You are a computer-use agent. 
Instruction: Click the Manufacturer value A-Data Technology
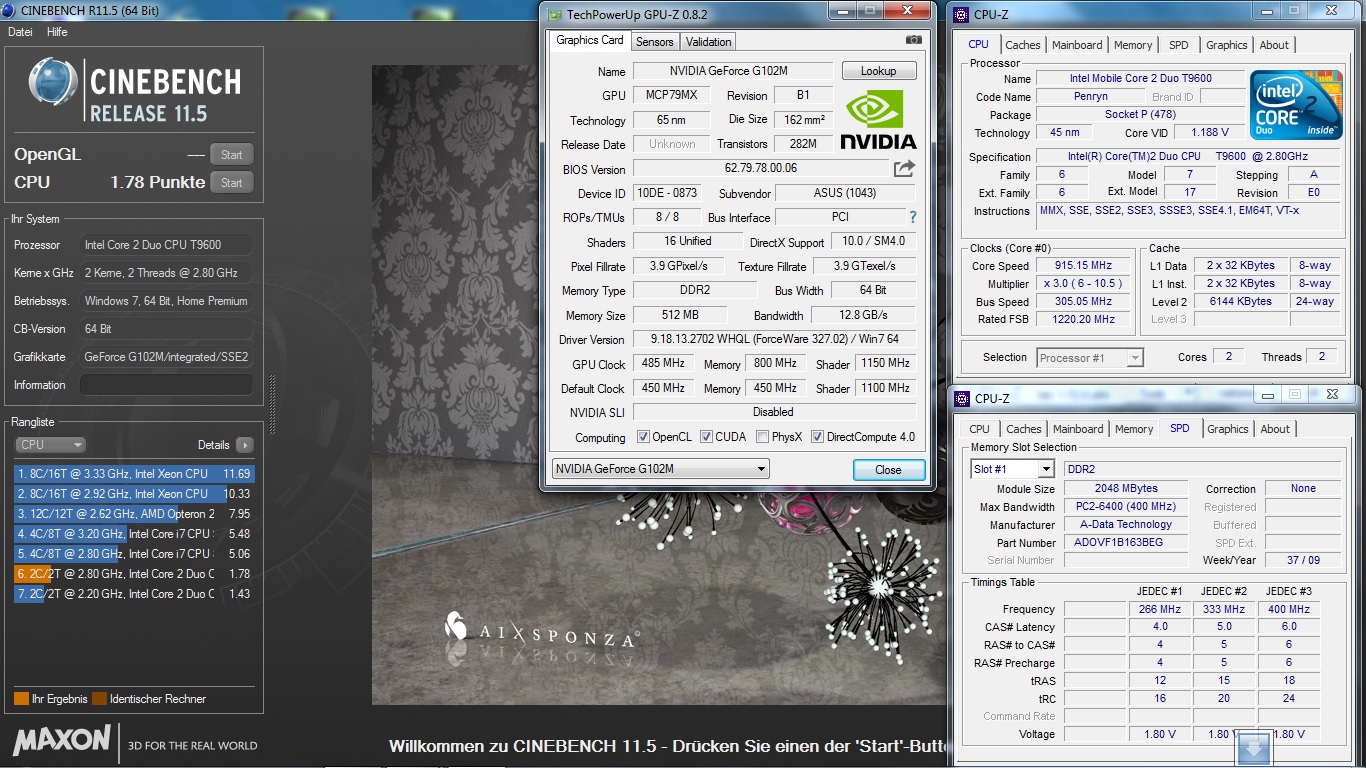(1126, 524)
